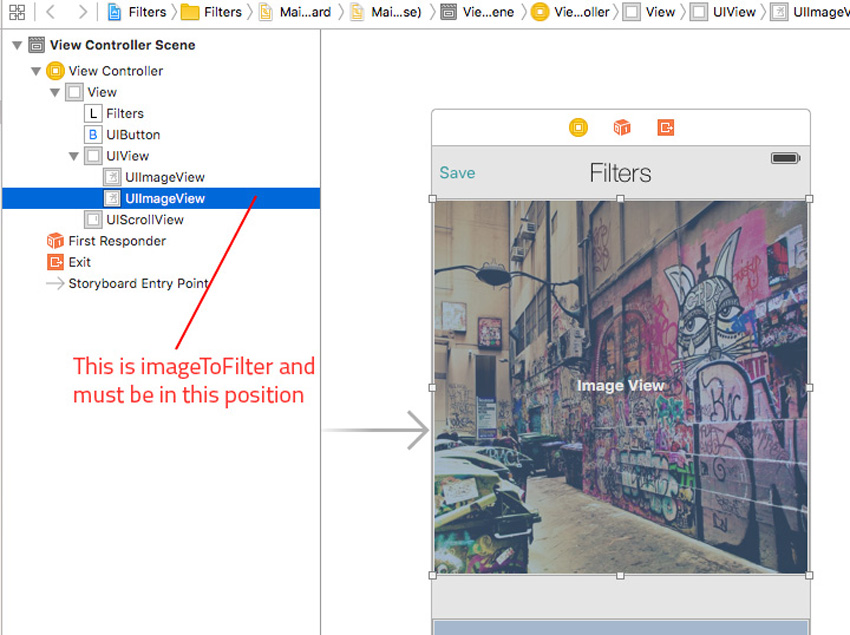This screenshot has height=635, width=850.
Task: Click the UIScrollView row icon
Action: [93, 220]
